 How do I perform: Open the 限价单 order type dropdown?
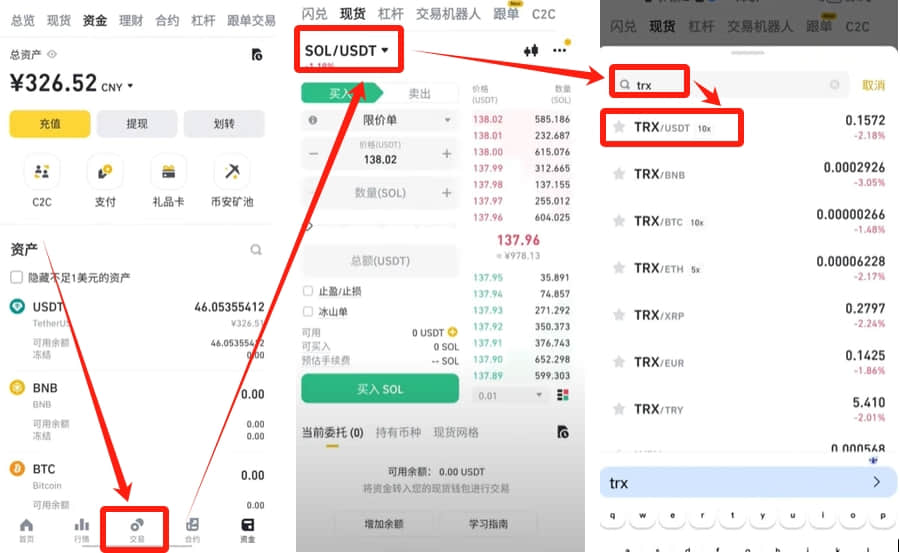click(380, 120)
